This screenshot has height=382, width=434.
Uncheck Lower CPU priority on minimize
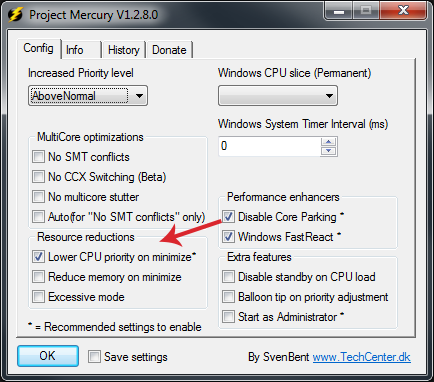click(38, 257)
